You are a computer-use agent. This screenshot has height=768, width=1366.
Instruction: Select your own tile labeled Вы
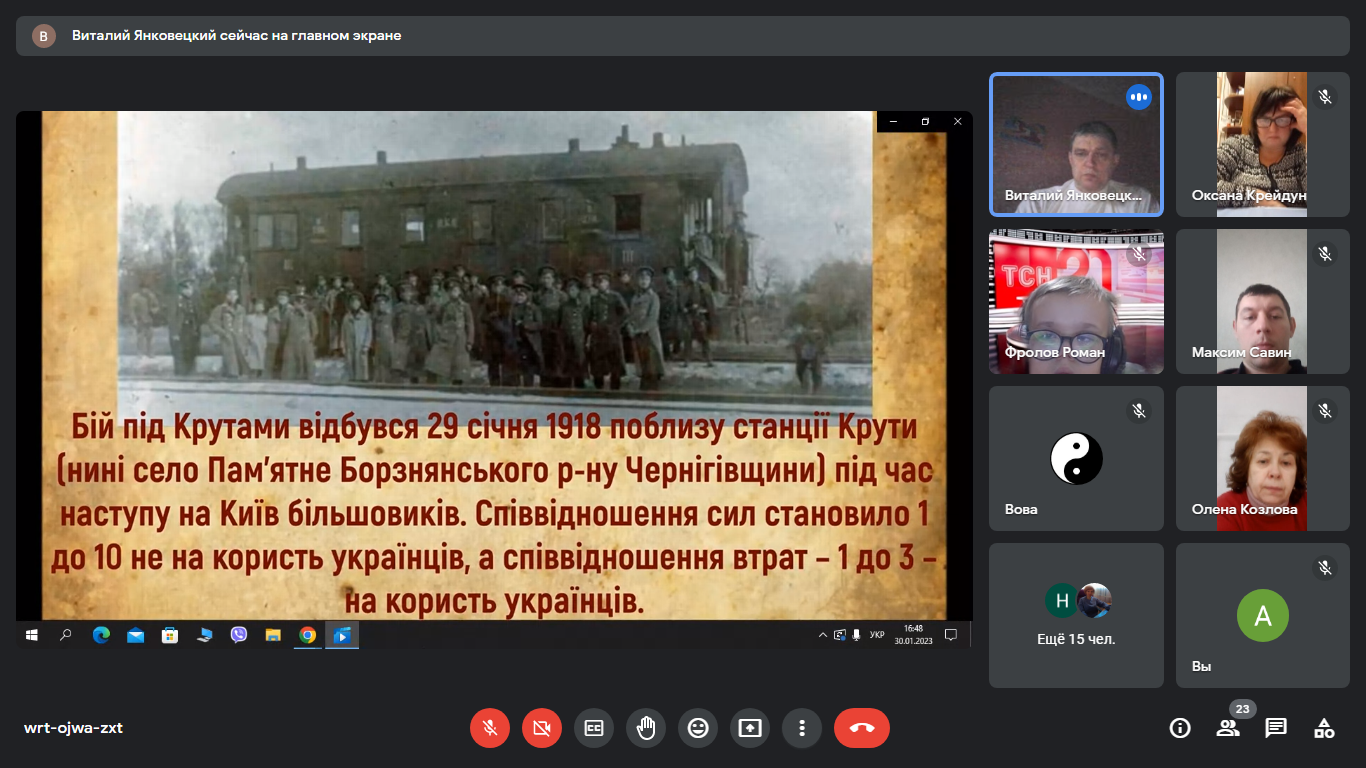pos(1263,615)
